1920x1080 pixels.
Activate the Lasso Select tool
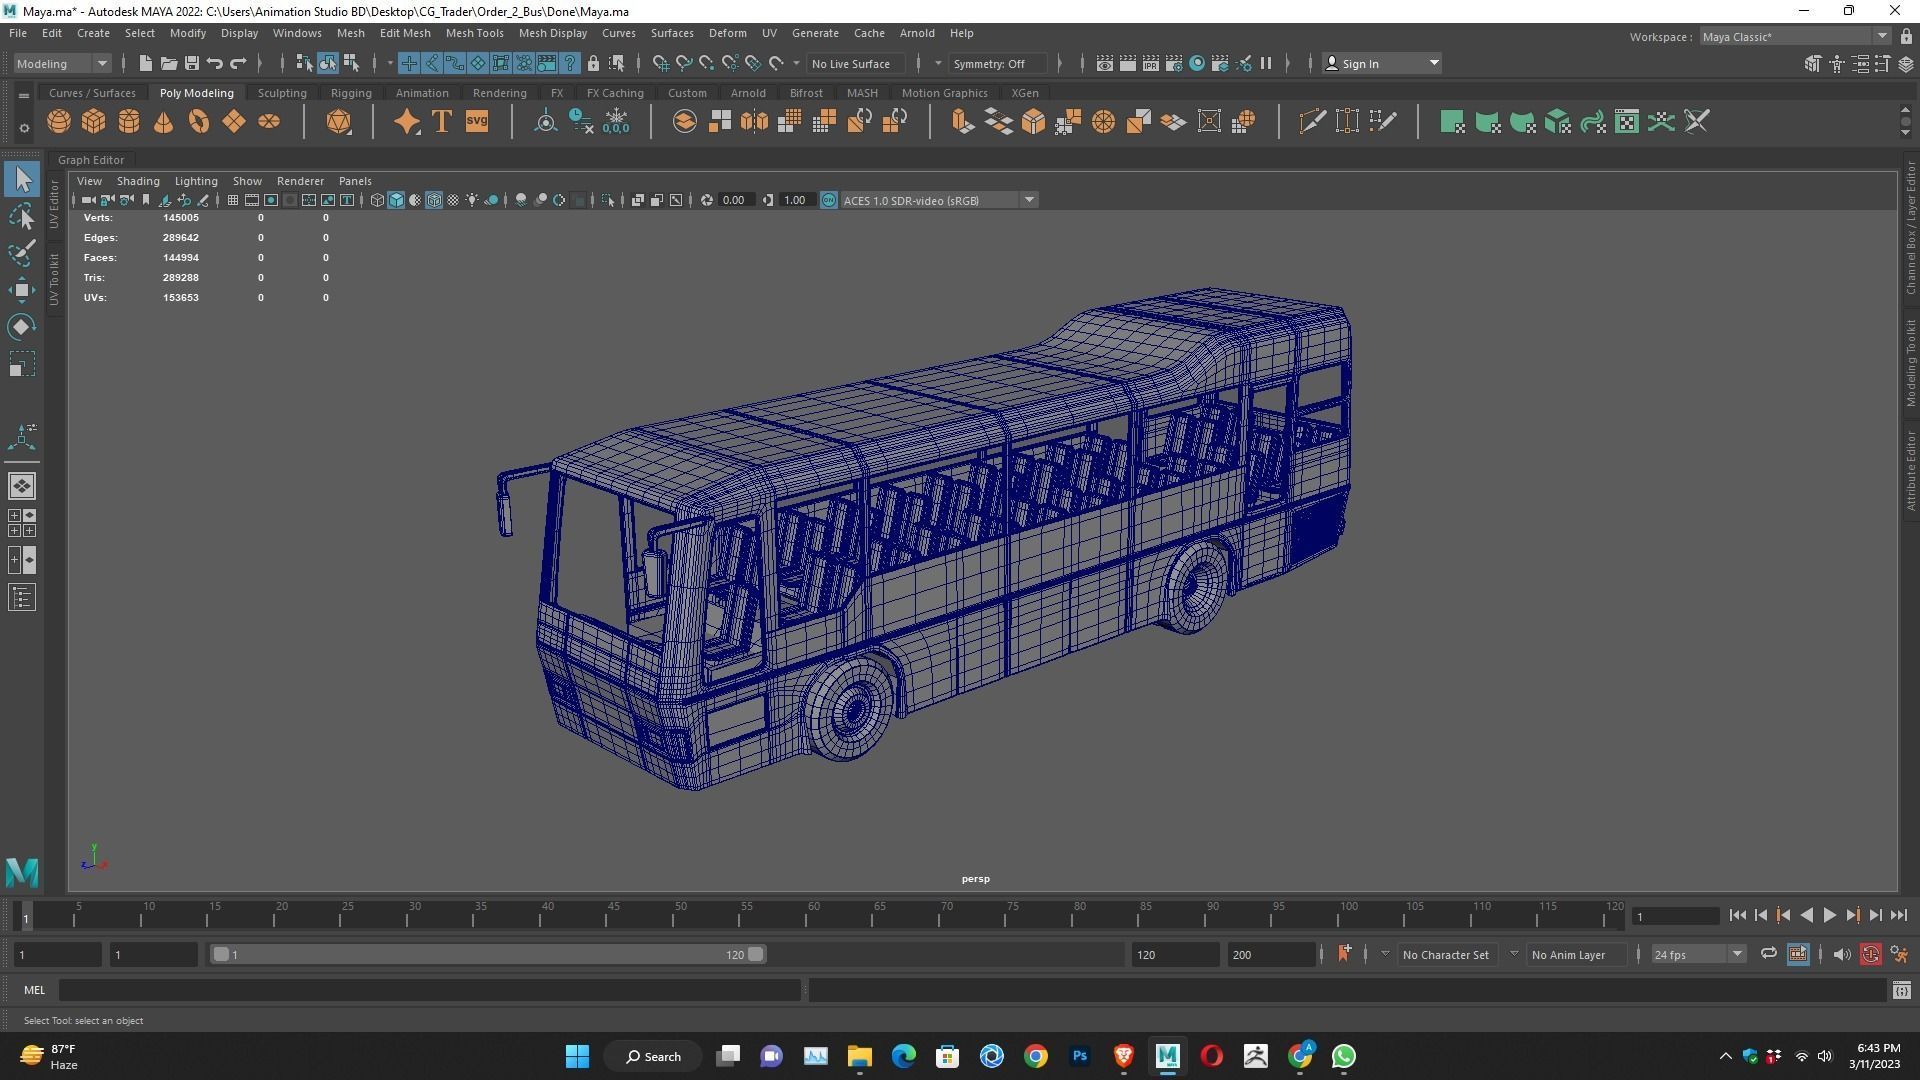coord(22,217)
